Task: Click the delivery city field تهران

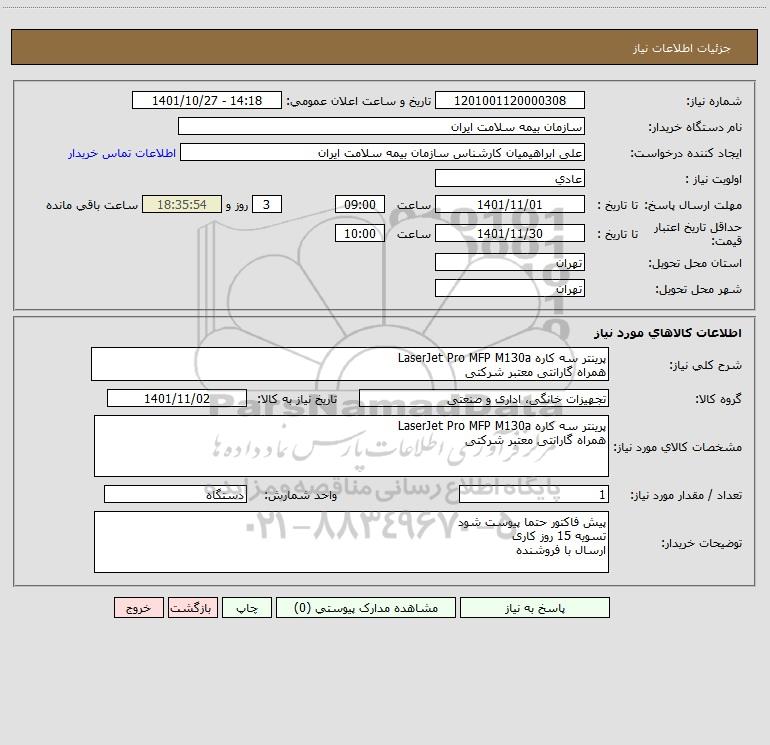Action: coord(510,288)
